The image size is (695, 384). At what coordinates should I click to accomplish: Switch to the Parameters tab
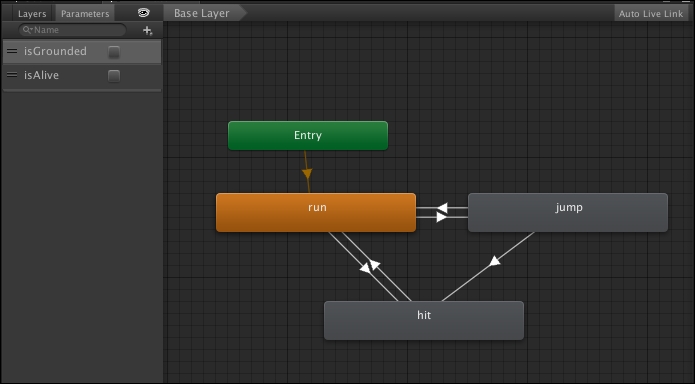click(x=85, y=14)
